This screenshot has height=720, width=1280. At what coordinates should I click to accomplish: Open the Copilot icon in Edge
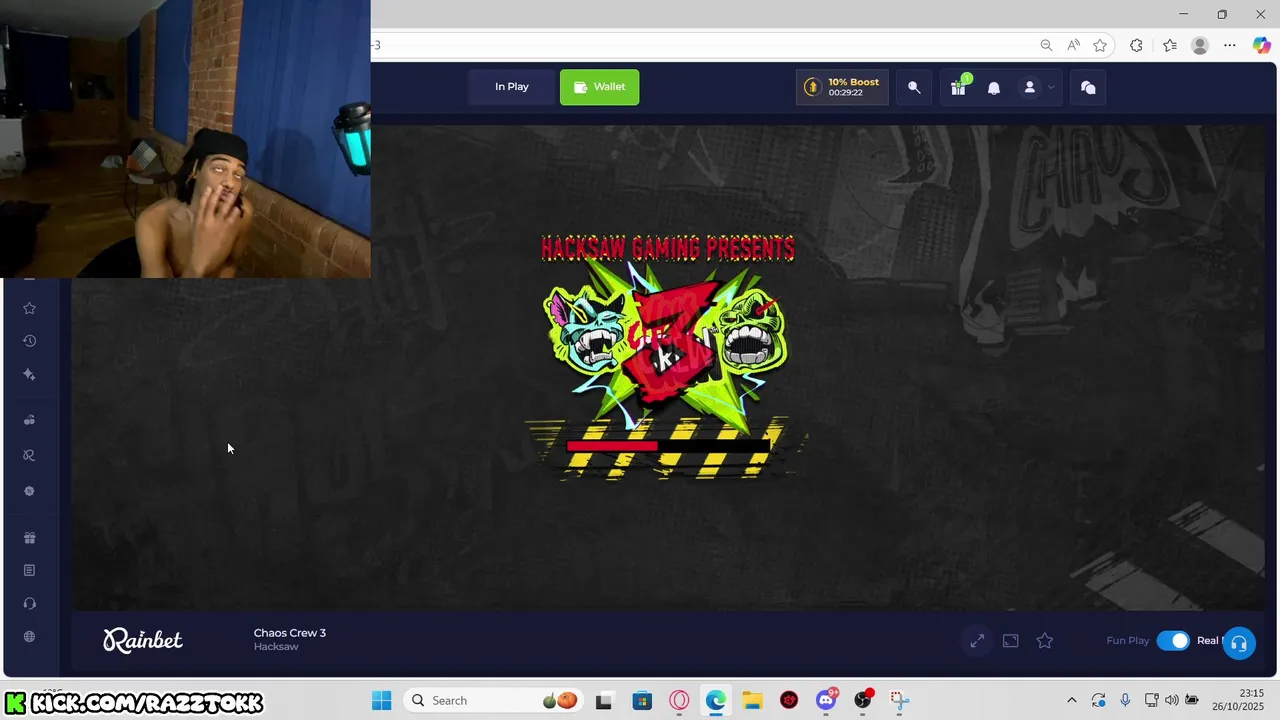(x=1262, y=45)
